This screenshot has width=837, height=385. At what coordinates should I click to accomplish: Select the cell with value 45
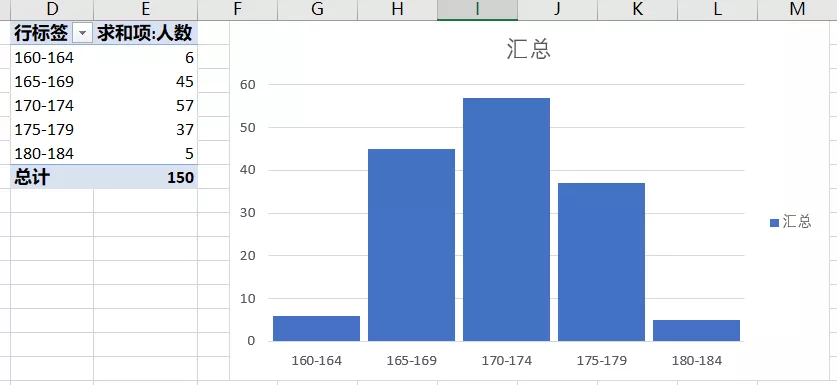145,82
